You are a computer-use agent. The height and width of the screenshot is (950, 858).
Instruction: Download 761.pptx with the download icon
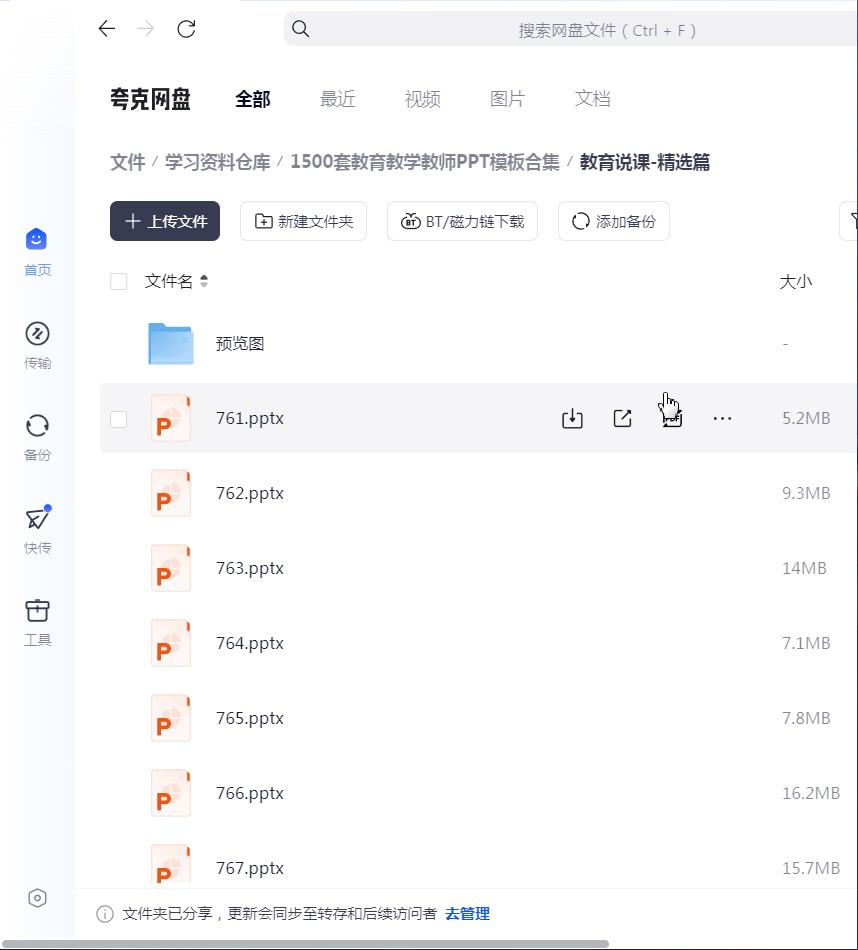click(572, 418)
